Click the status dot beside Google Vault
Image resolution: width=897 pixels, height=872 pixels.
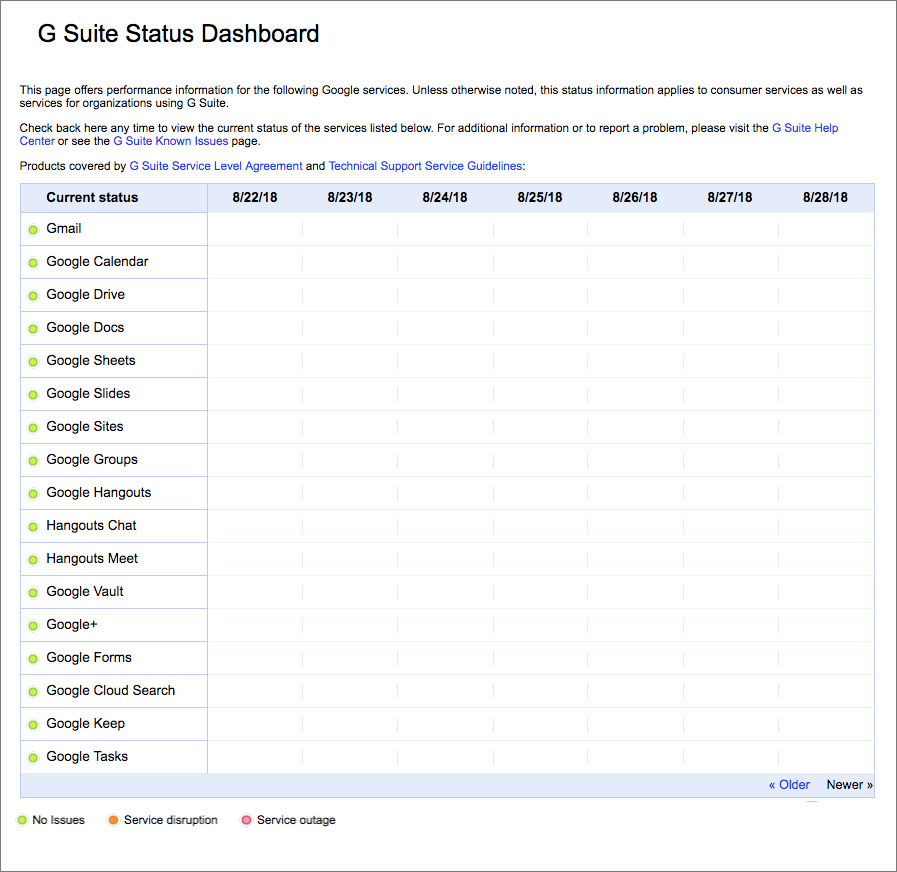(33, 593)
